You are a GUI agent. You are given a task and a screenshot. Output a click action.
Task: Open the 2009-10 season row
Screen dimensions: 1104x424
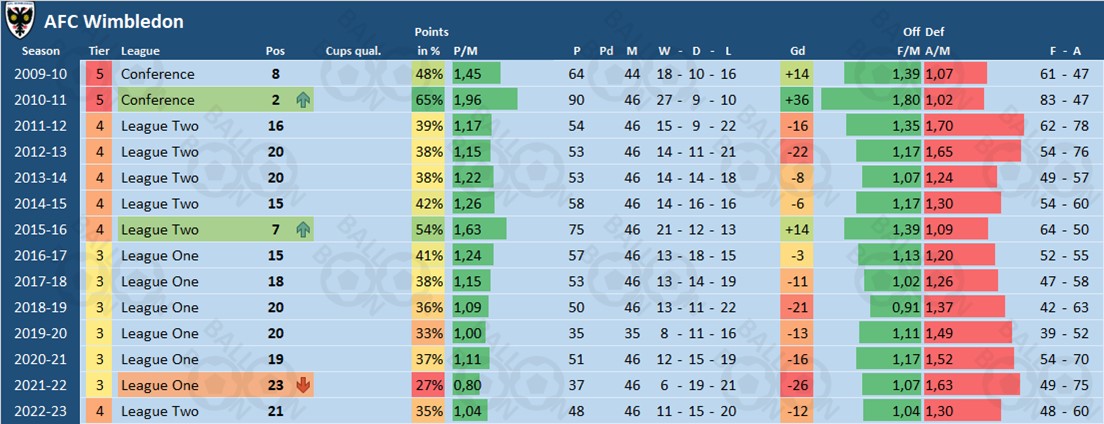pos(40,74)
